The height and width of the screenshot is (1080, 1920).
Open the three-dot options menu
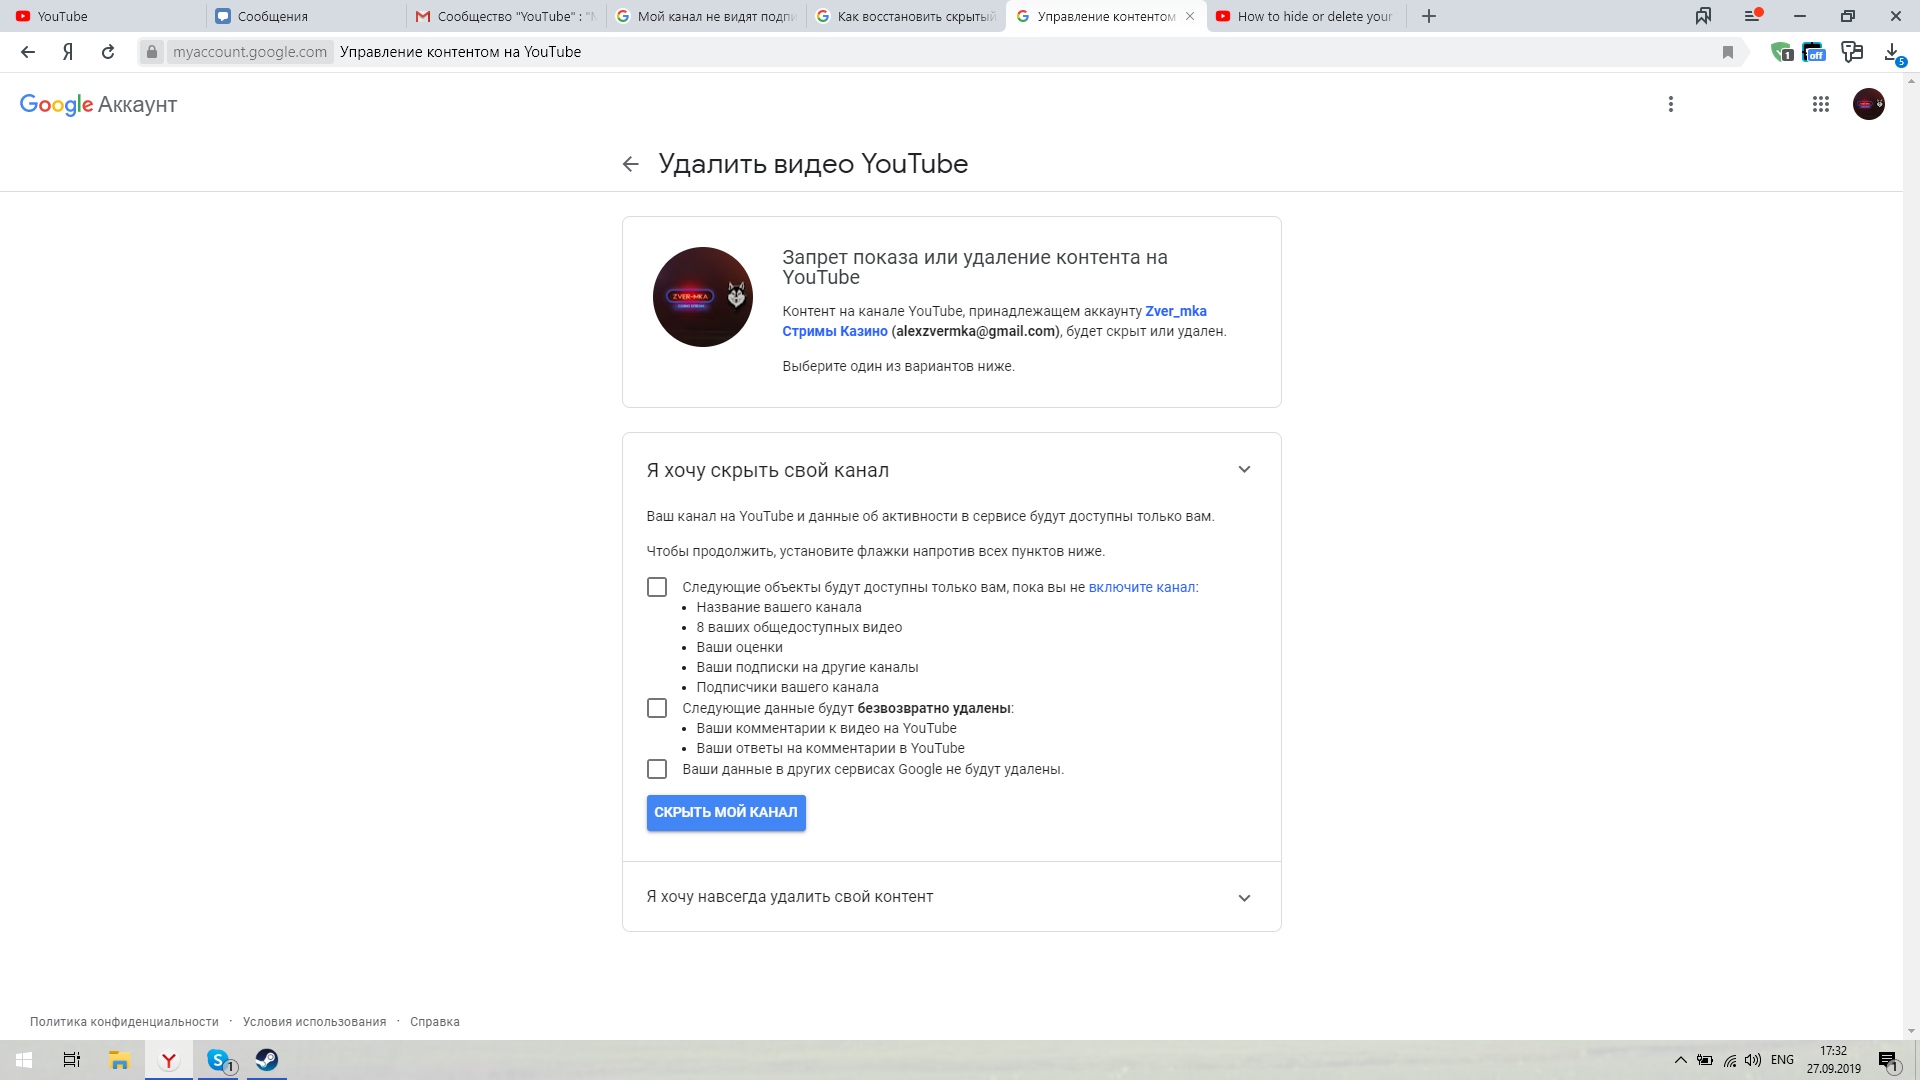[x=1670, y=104]
